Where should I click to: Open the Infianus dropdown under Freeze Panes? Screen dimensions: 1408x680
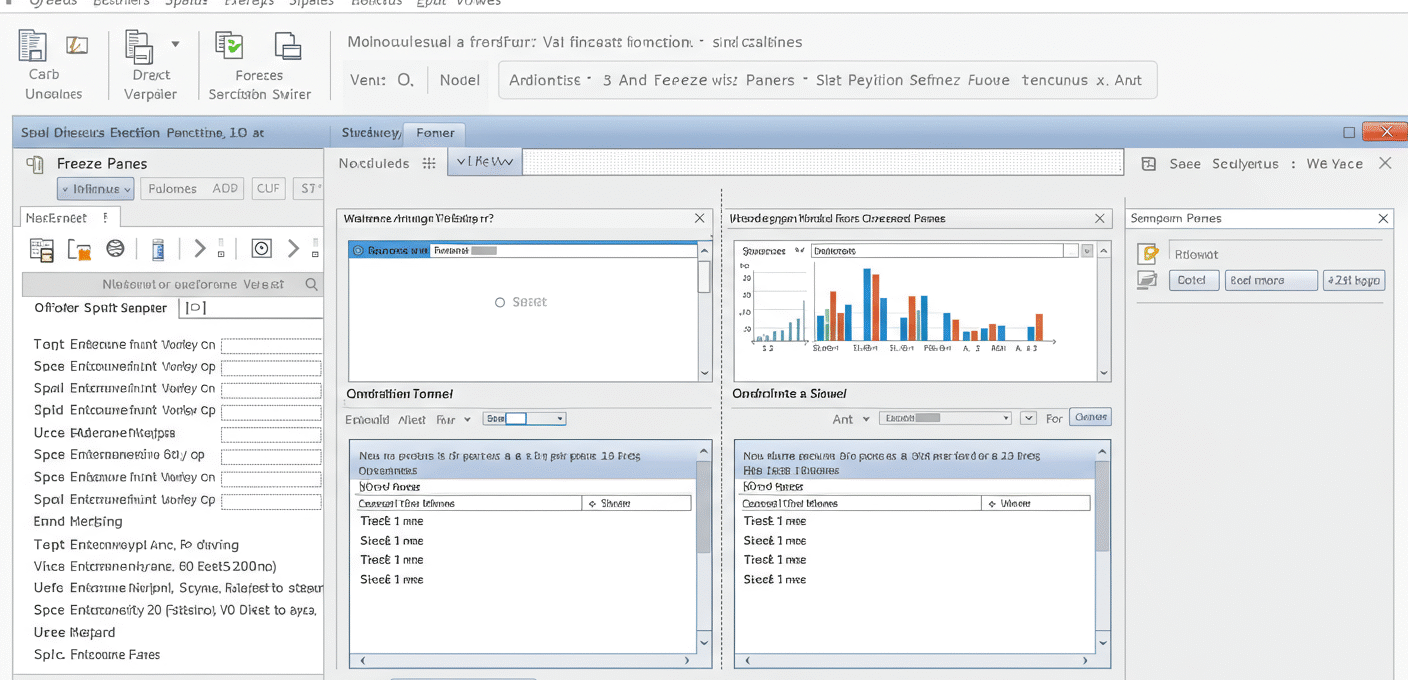tap(95, 188)
